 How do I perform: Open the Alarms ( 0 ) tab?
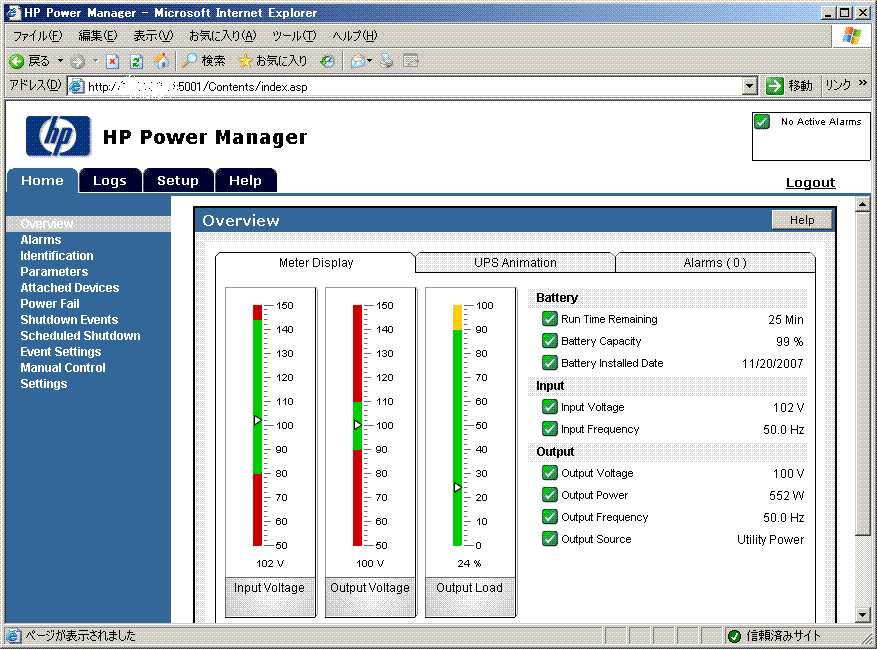715,263
